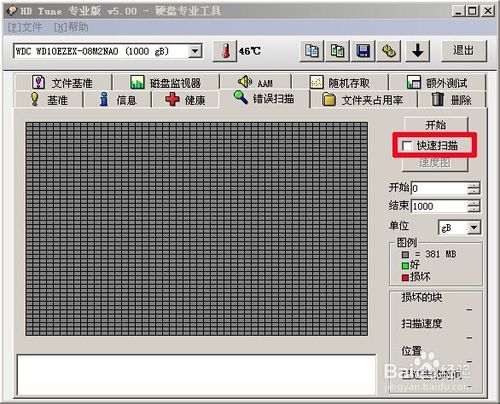This screenshot has width=500, height=404.
Task: Maximize the HD Tune window
Action: [x=472, y=11]
